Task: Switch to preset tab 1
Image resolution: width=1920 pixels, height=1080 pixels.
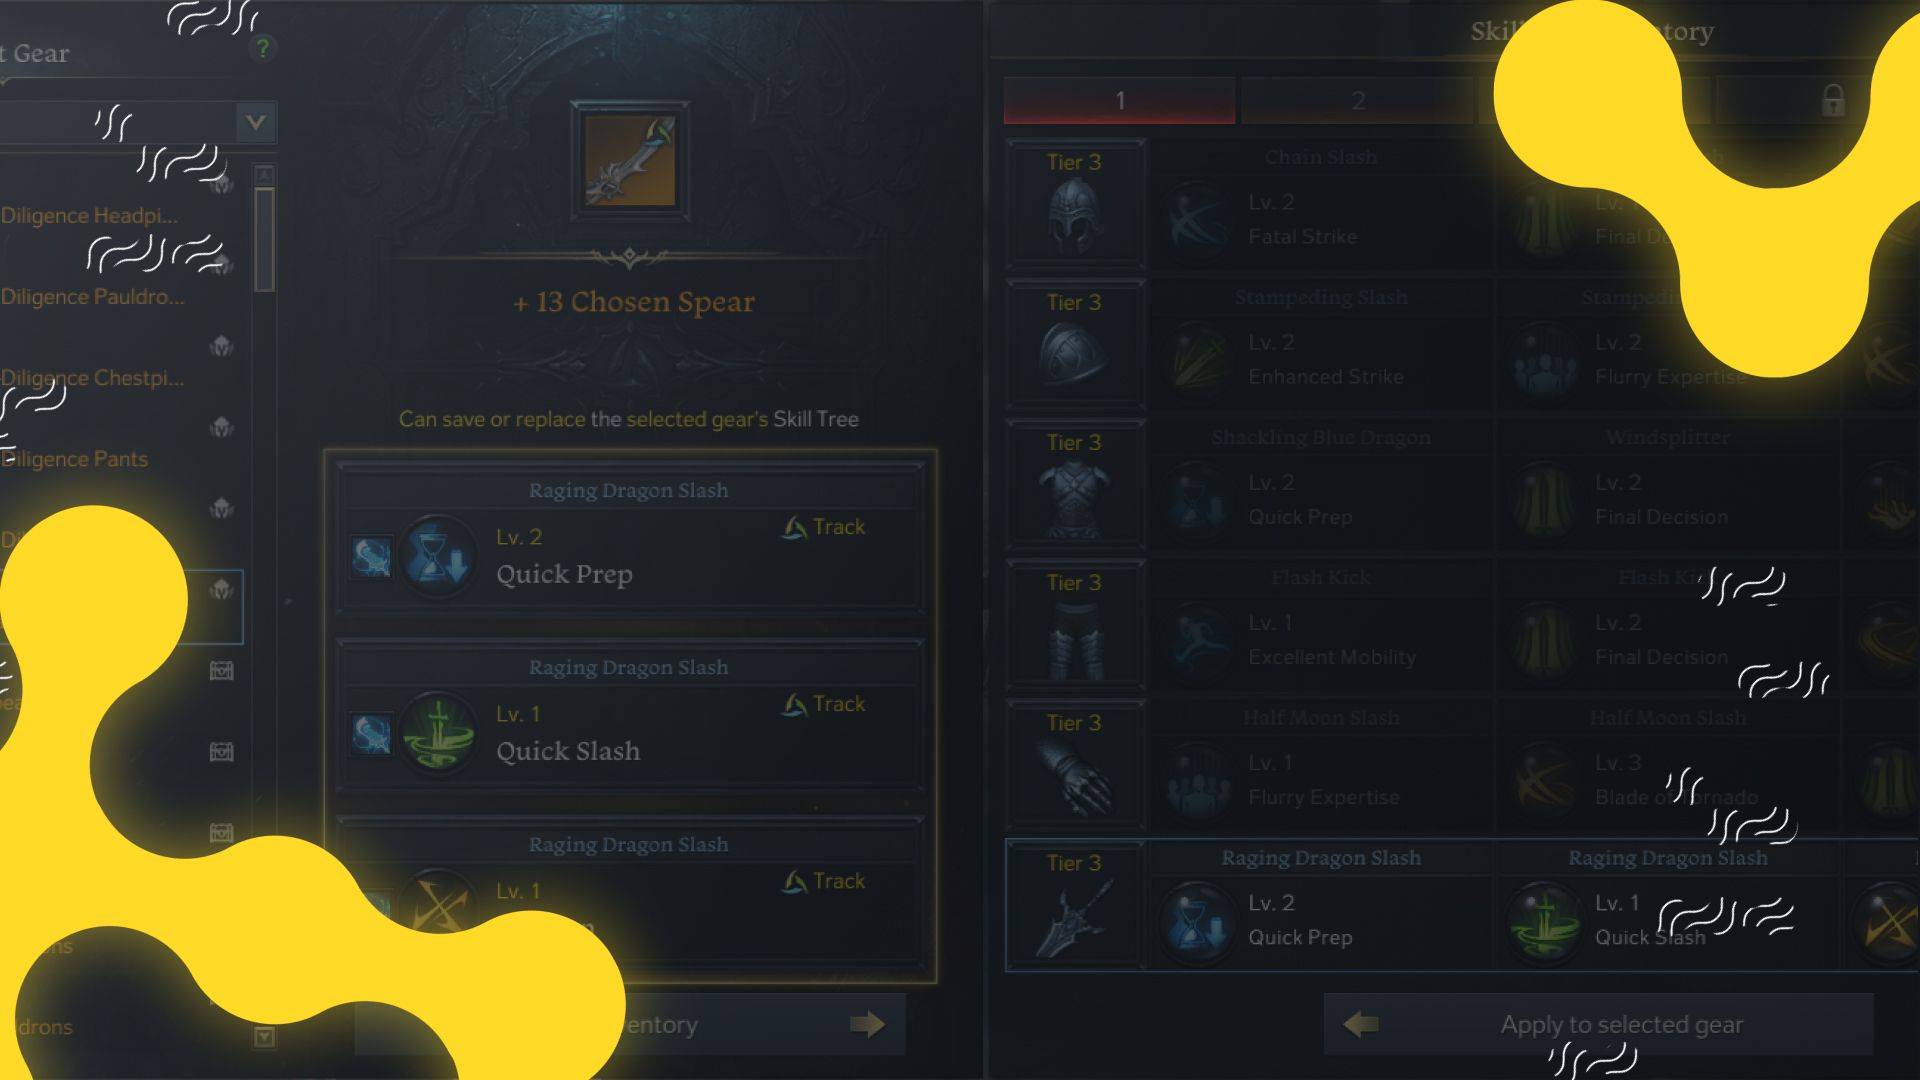Action: click(1120, 100)
